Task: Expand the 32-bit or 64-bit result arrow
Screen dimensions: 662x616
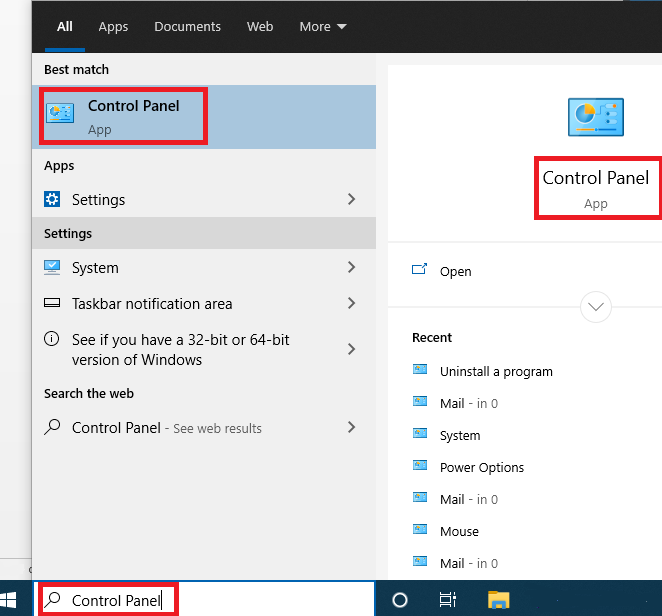Action: [351, 349]
